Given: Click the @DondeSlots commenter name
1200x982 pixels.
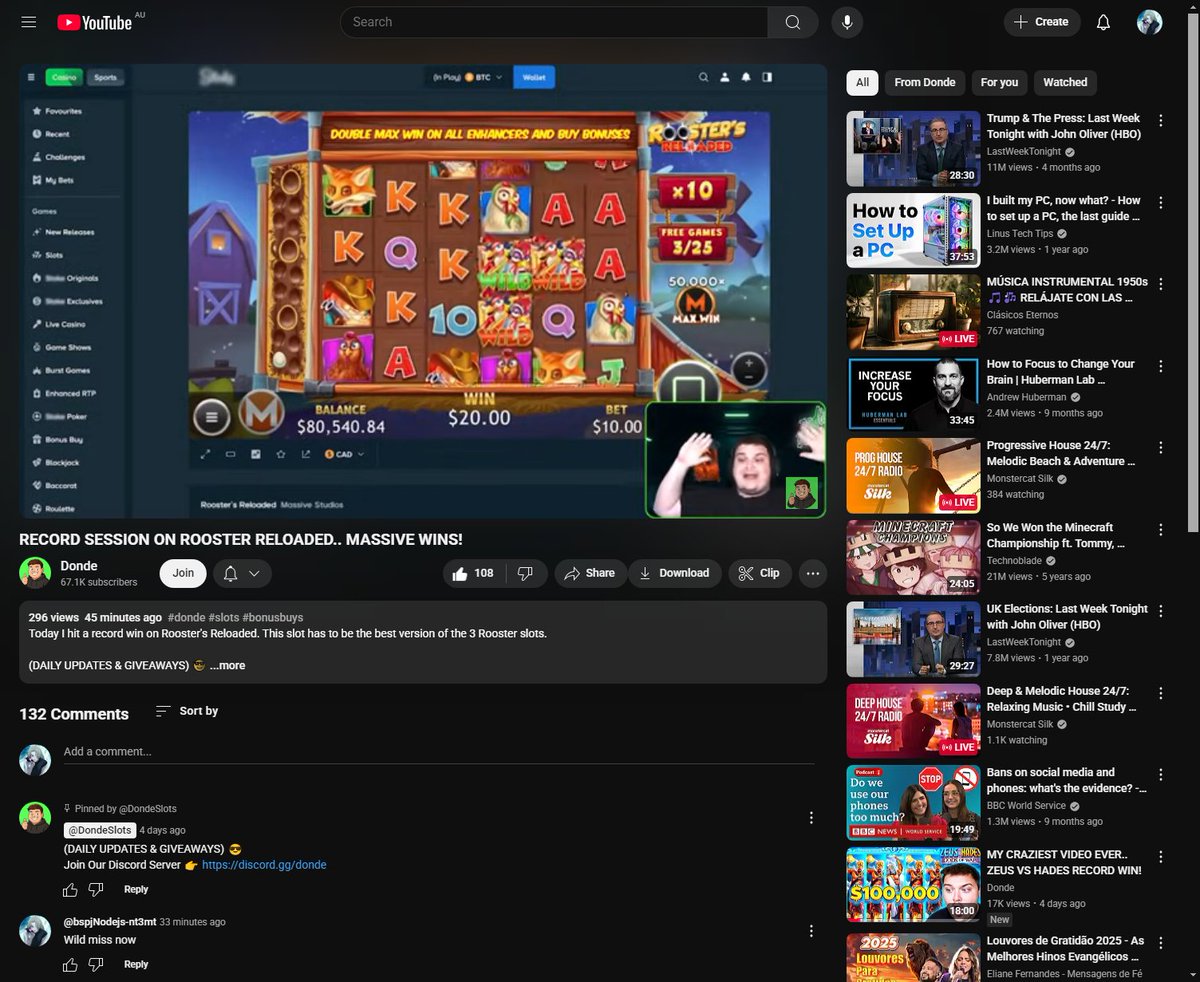Looking at the screenshot, I should [100, 830].
